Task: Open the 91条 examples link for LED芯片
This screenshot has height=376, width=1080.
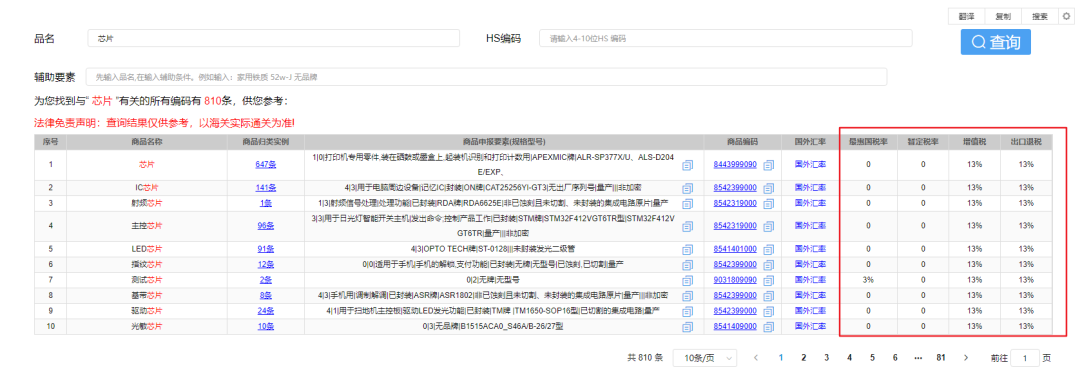Action: pos(266,249)
